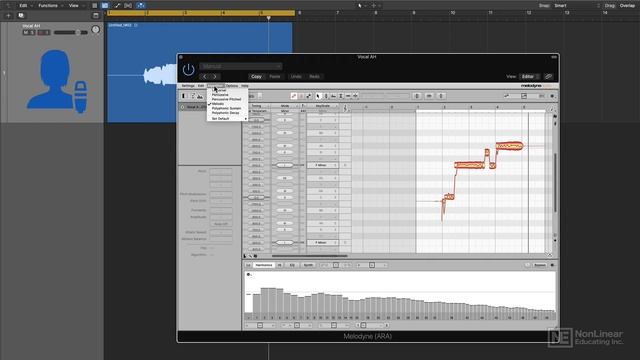The height and width of the screenshot is (360, 640).
Task: Open Sound Editor gear options
Action: click(x=552, y=265)
